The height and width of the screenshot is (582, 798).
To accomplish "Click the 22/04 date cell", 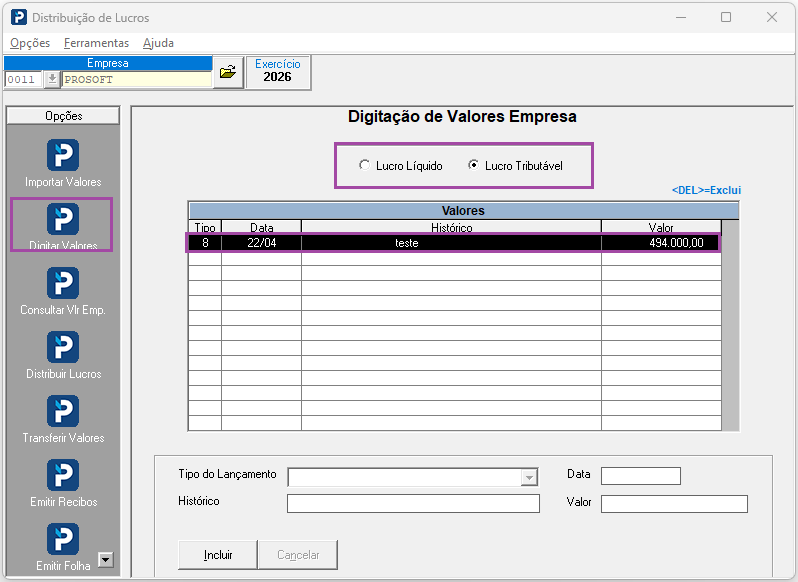I will pos(262,243).
